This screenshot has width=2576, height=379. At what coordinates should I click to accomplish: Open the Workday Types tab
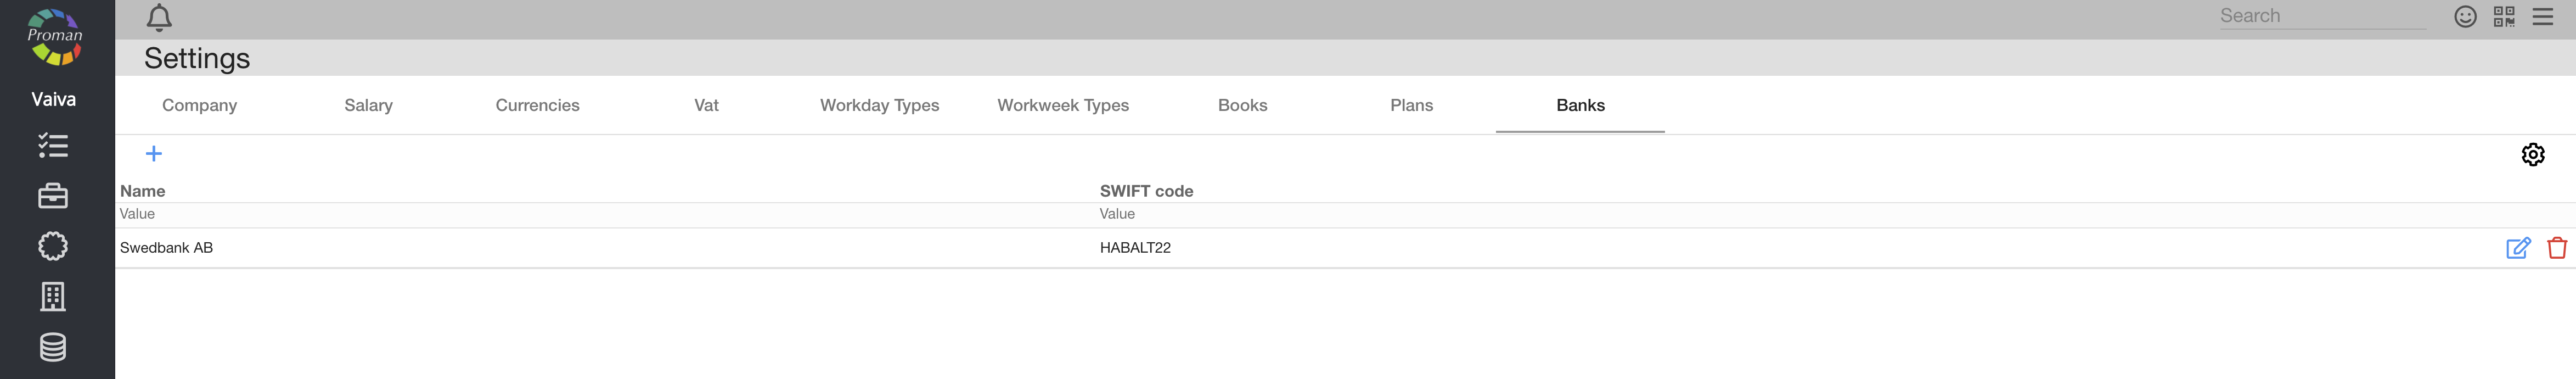pos(879,105)
